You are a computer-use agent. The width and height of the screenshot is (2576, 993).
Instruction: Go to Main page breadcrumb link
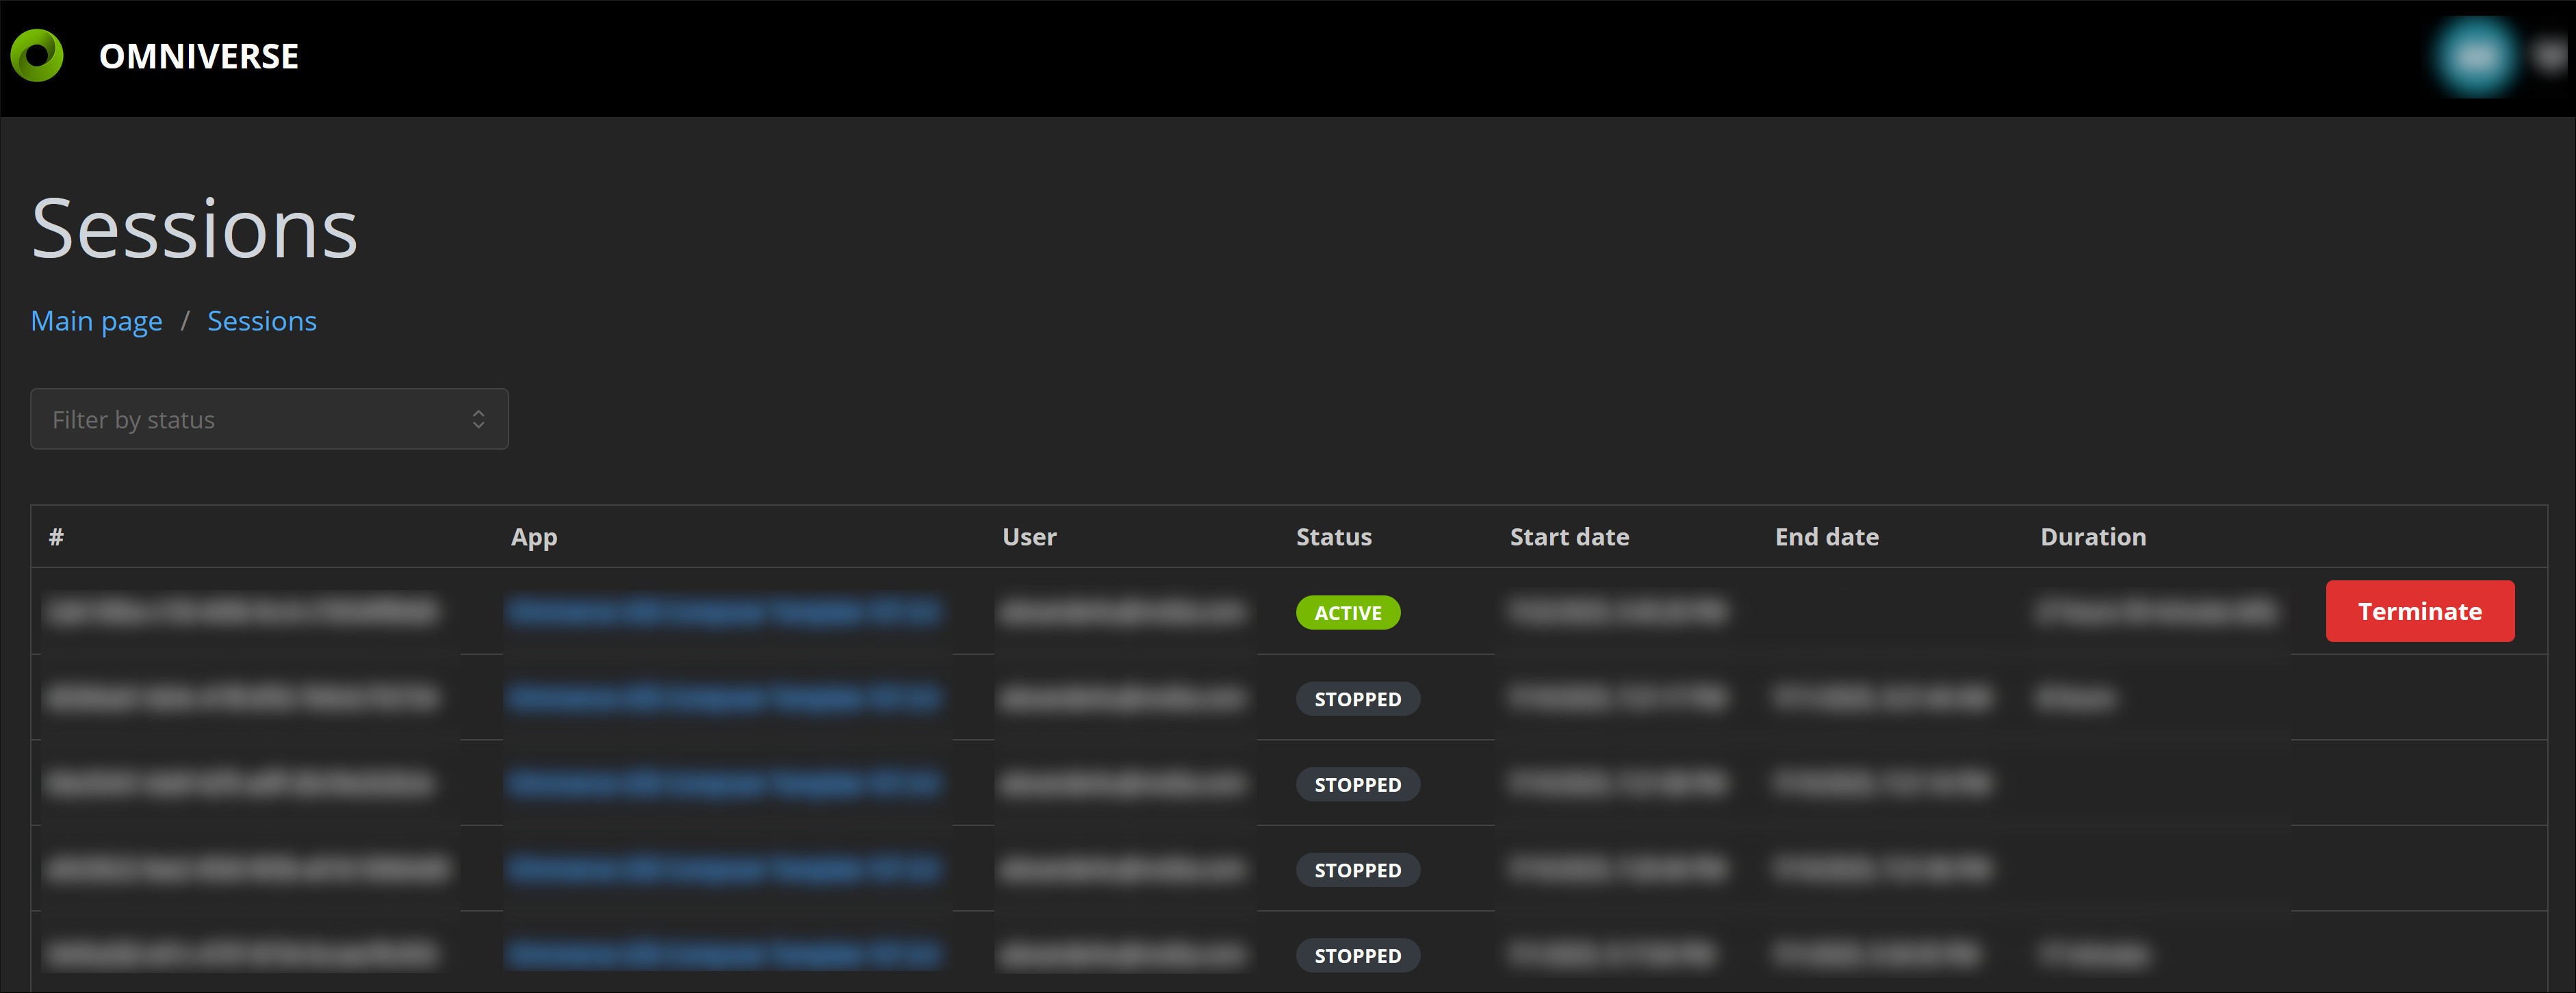coord(97,321)
